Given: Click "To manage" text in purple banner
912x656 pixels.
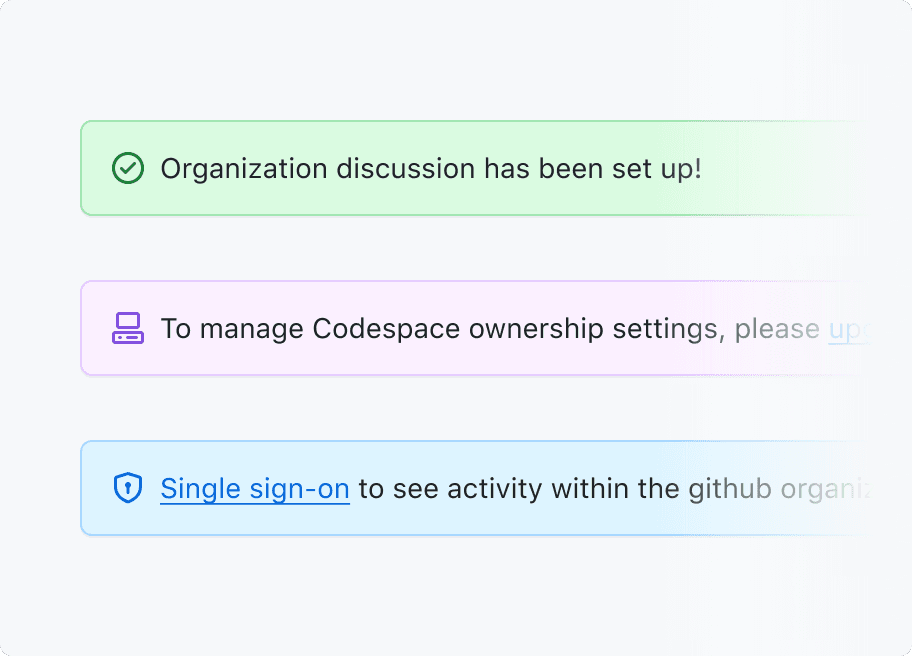Looking at the screenshot, I should 232,329.
